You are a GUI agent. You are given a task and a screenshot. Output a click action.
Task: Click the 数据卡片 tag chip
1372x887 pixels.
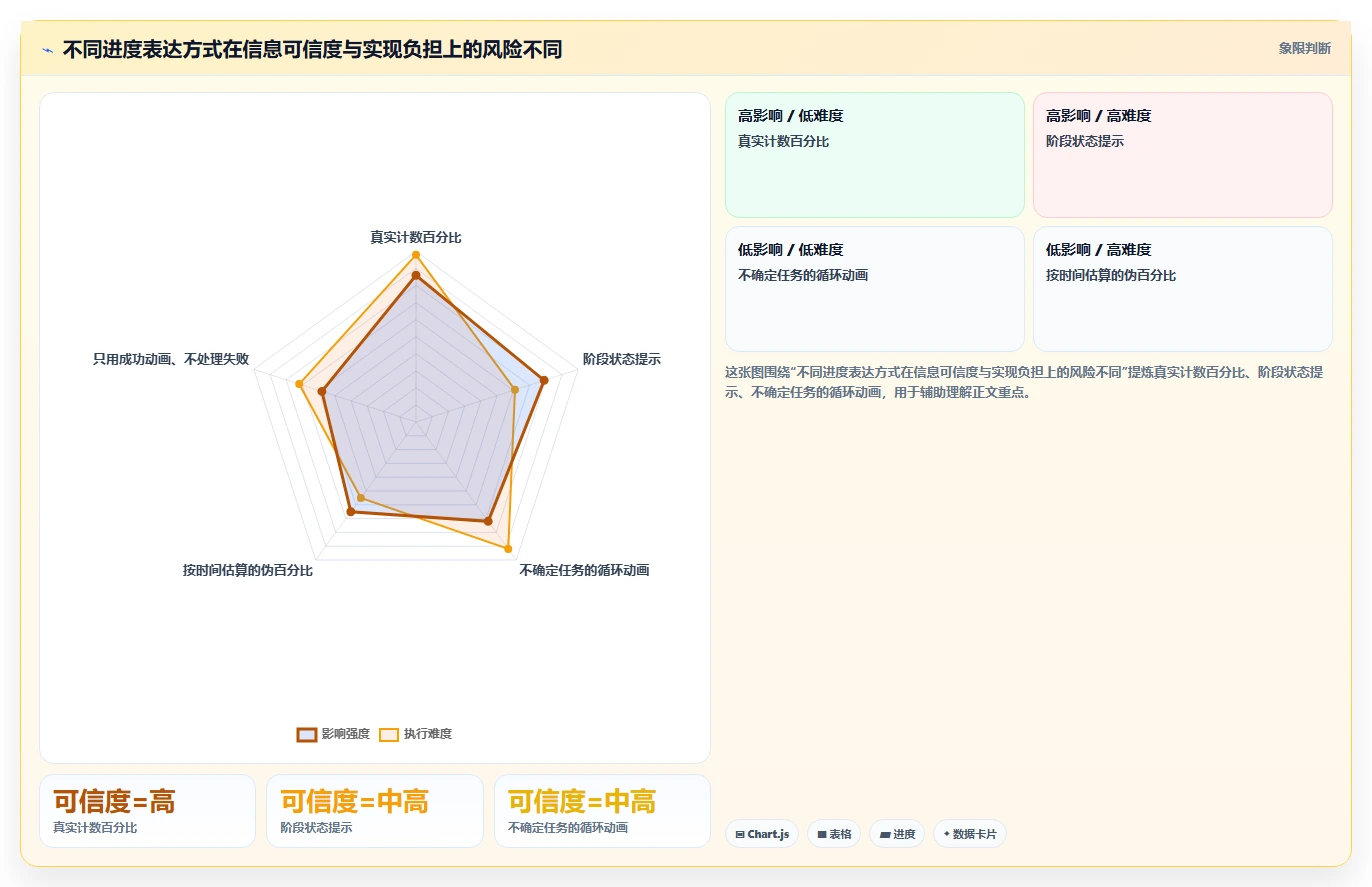coord(970,834)
